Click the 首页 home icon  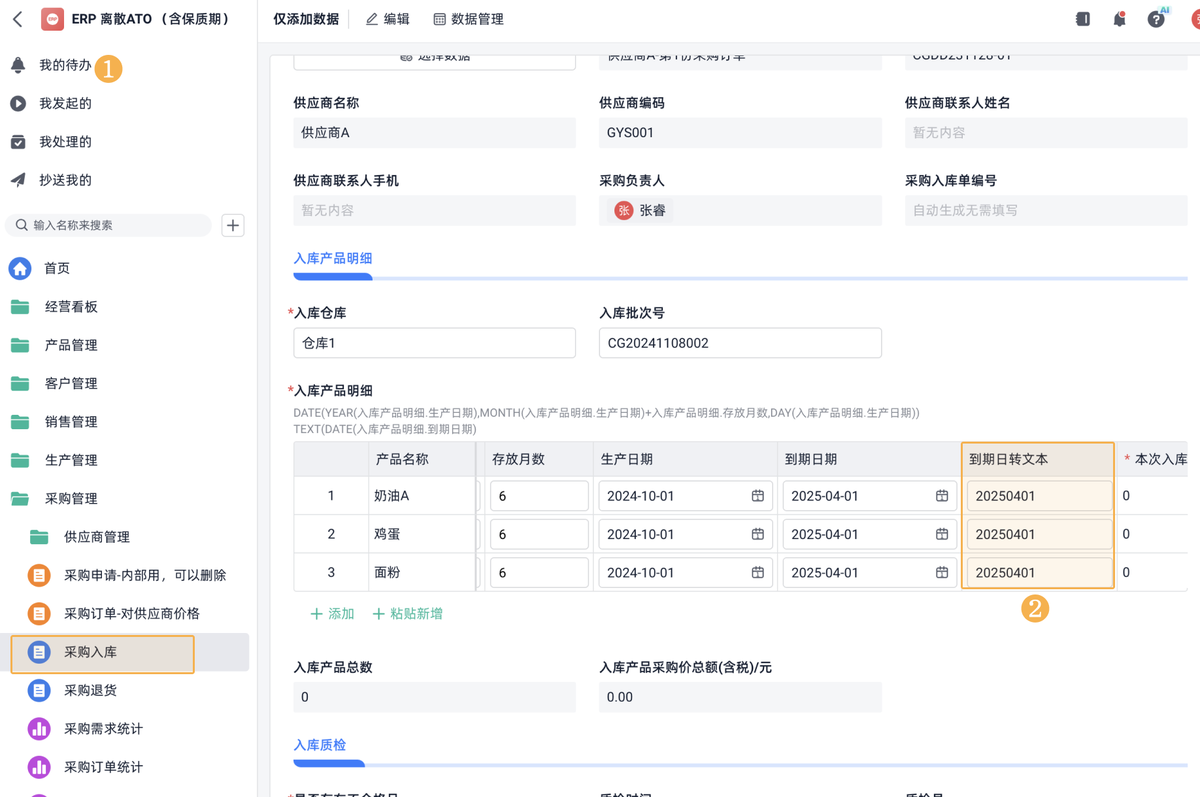pyautogui.click(x=20, y=268)
